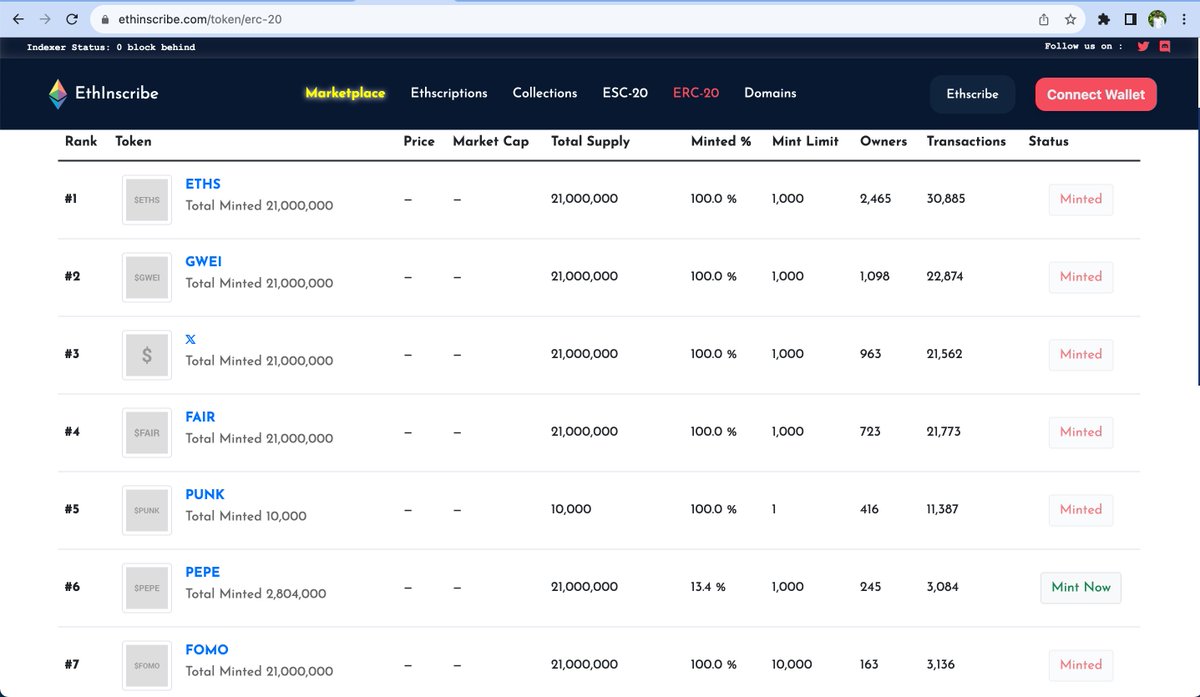Open the FAIR token link

pos(200,417)
